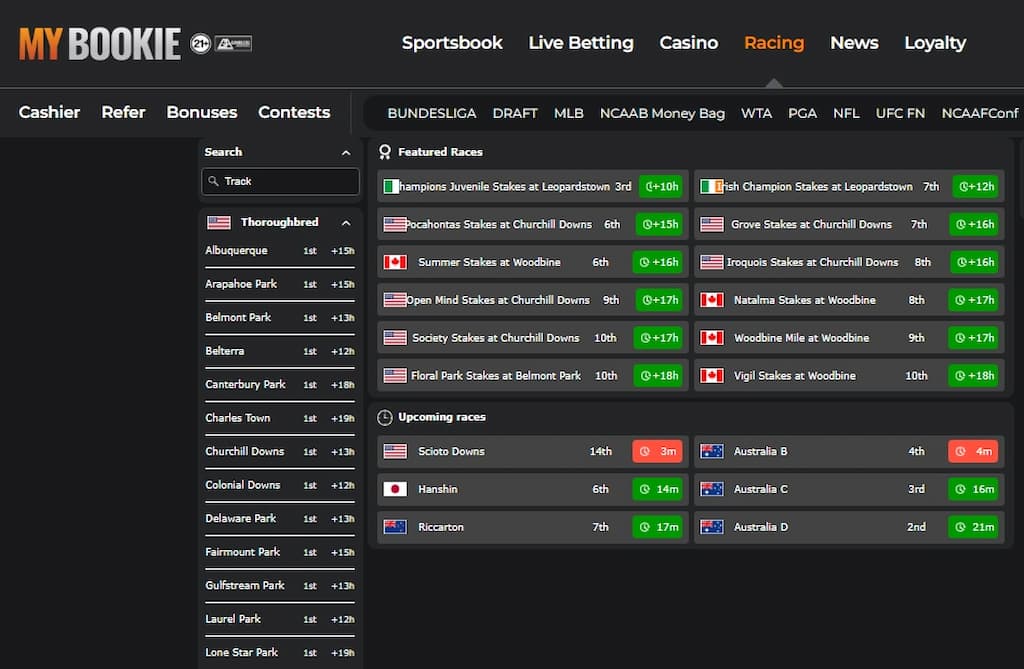The image size is (1024, 669).
Task: Click the Japan flag beside Hanshin
Action: click(395, 489)
